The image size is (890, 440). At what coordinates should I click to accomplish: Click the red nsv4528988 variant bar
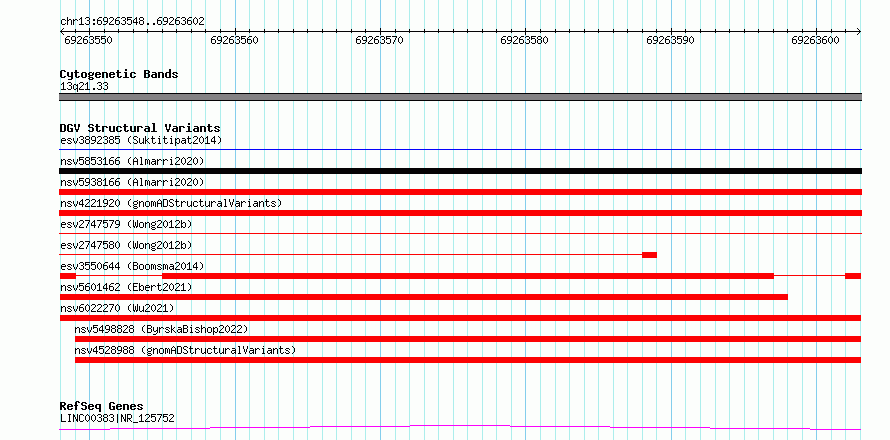tap(468, 360)
